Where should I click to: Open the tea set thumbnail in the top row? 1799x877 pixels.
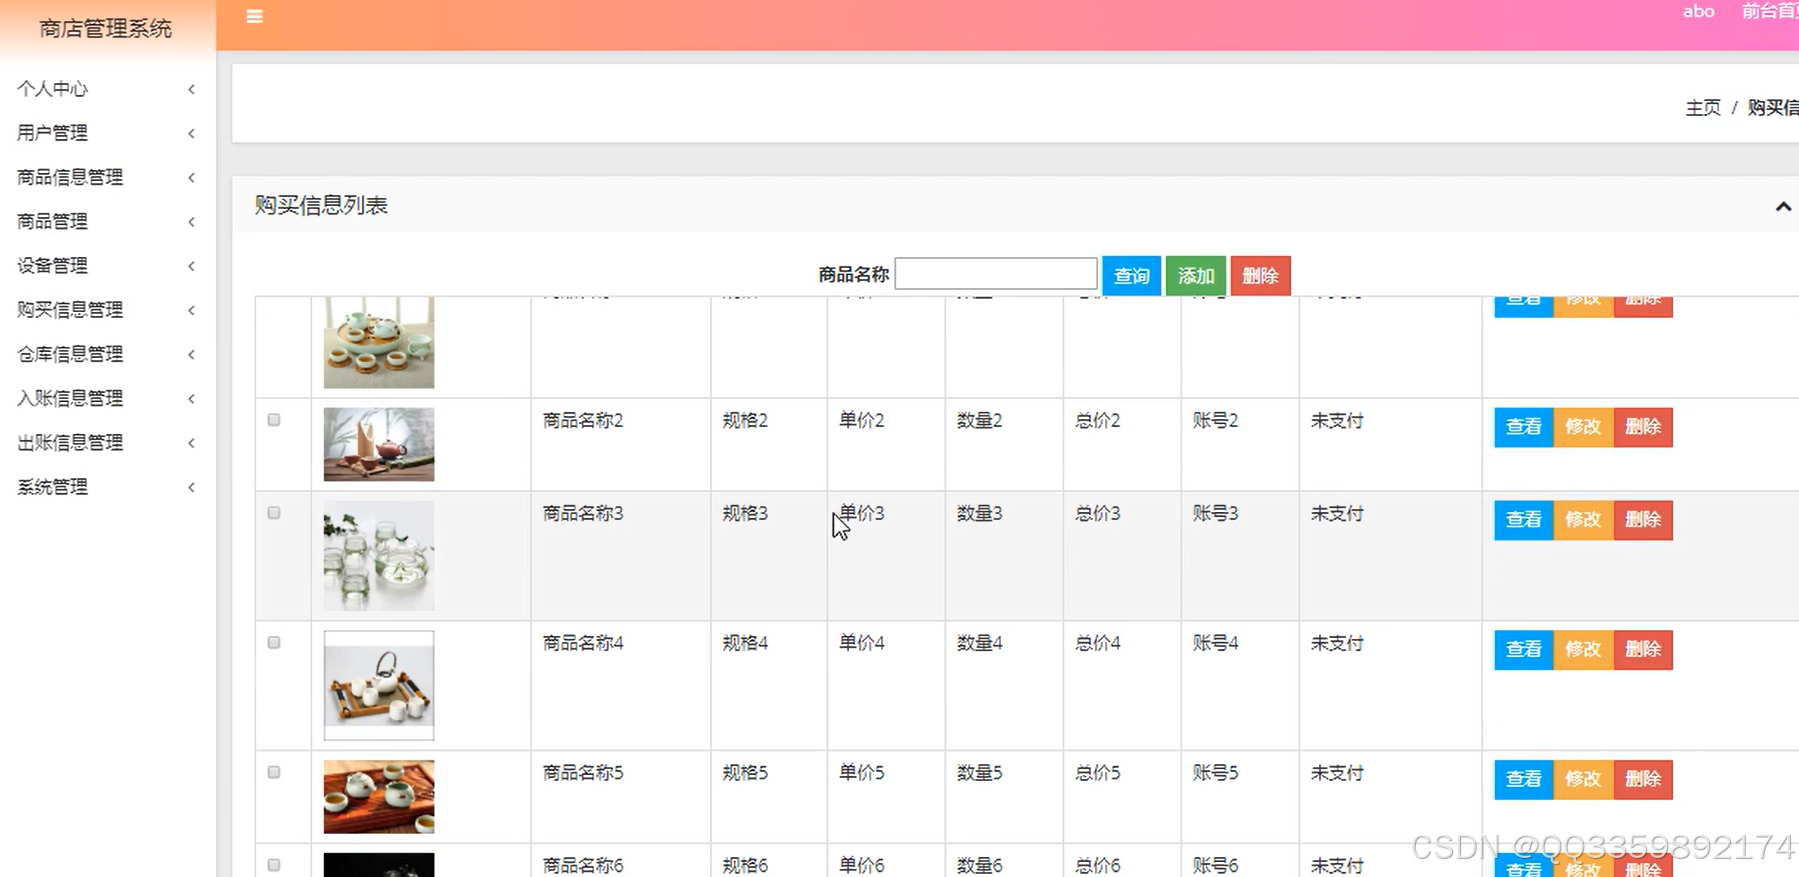(379, 342)
